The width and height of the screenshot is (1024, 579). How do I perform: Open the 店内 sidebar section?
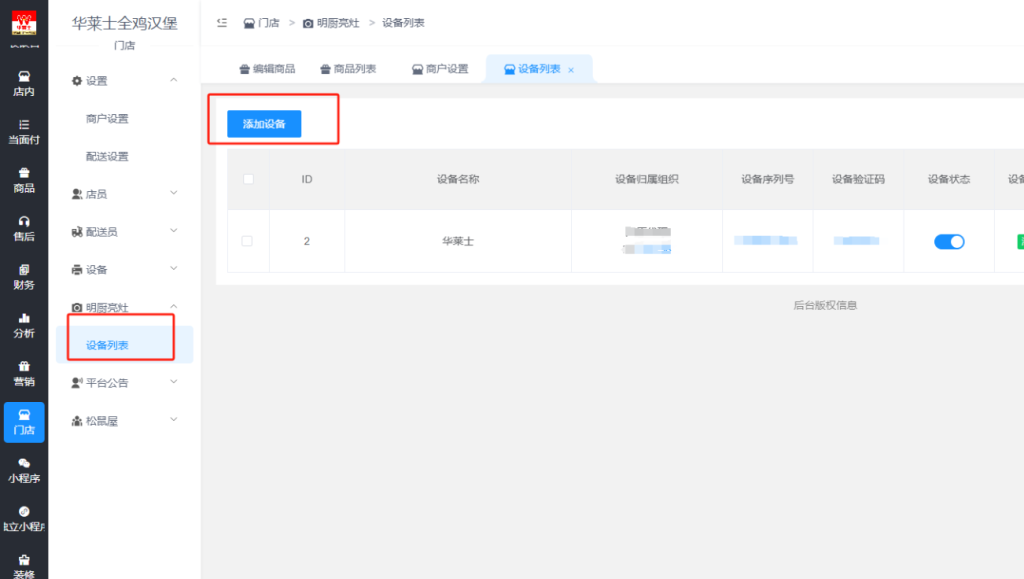(24, 84)
